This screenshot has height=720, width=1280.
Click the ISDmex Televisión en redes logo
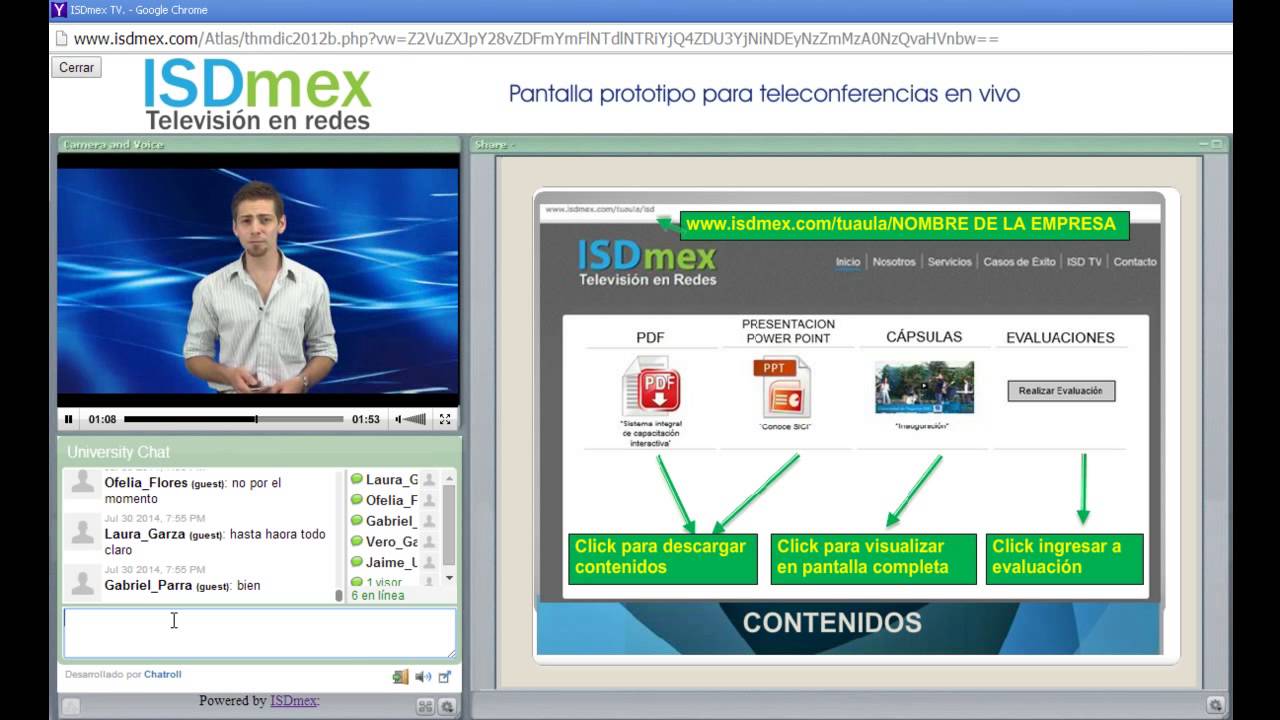257,95
